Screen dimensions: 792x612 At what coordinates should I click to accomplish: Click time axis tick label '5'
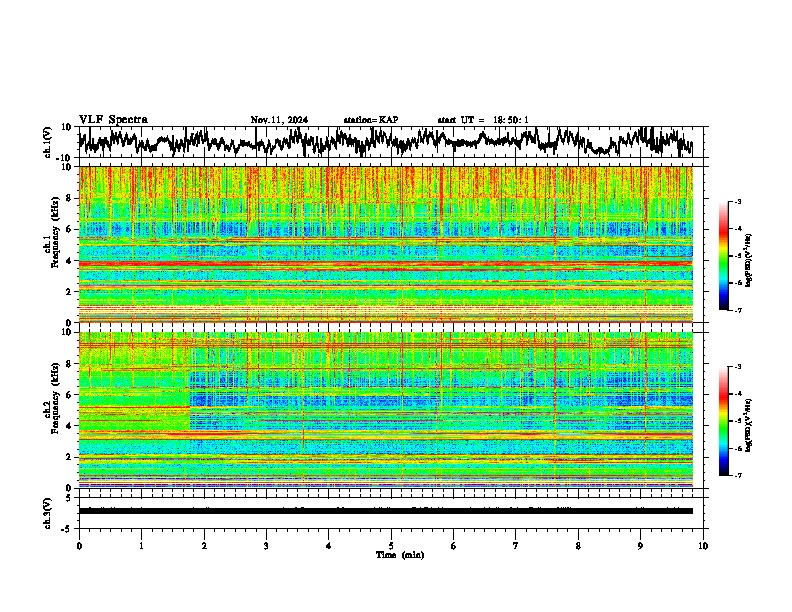coord(391,546)
